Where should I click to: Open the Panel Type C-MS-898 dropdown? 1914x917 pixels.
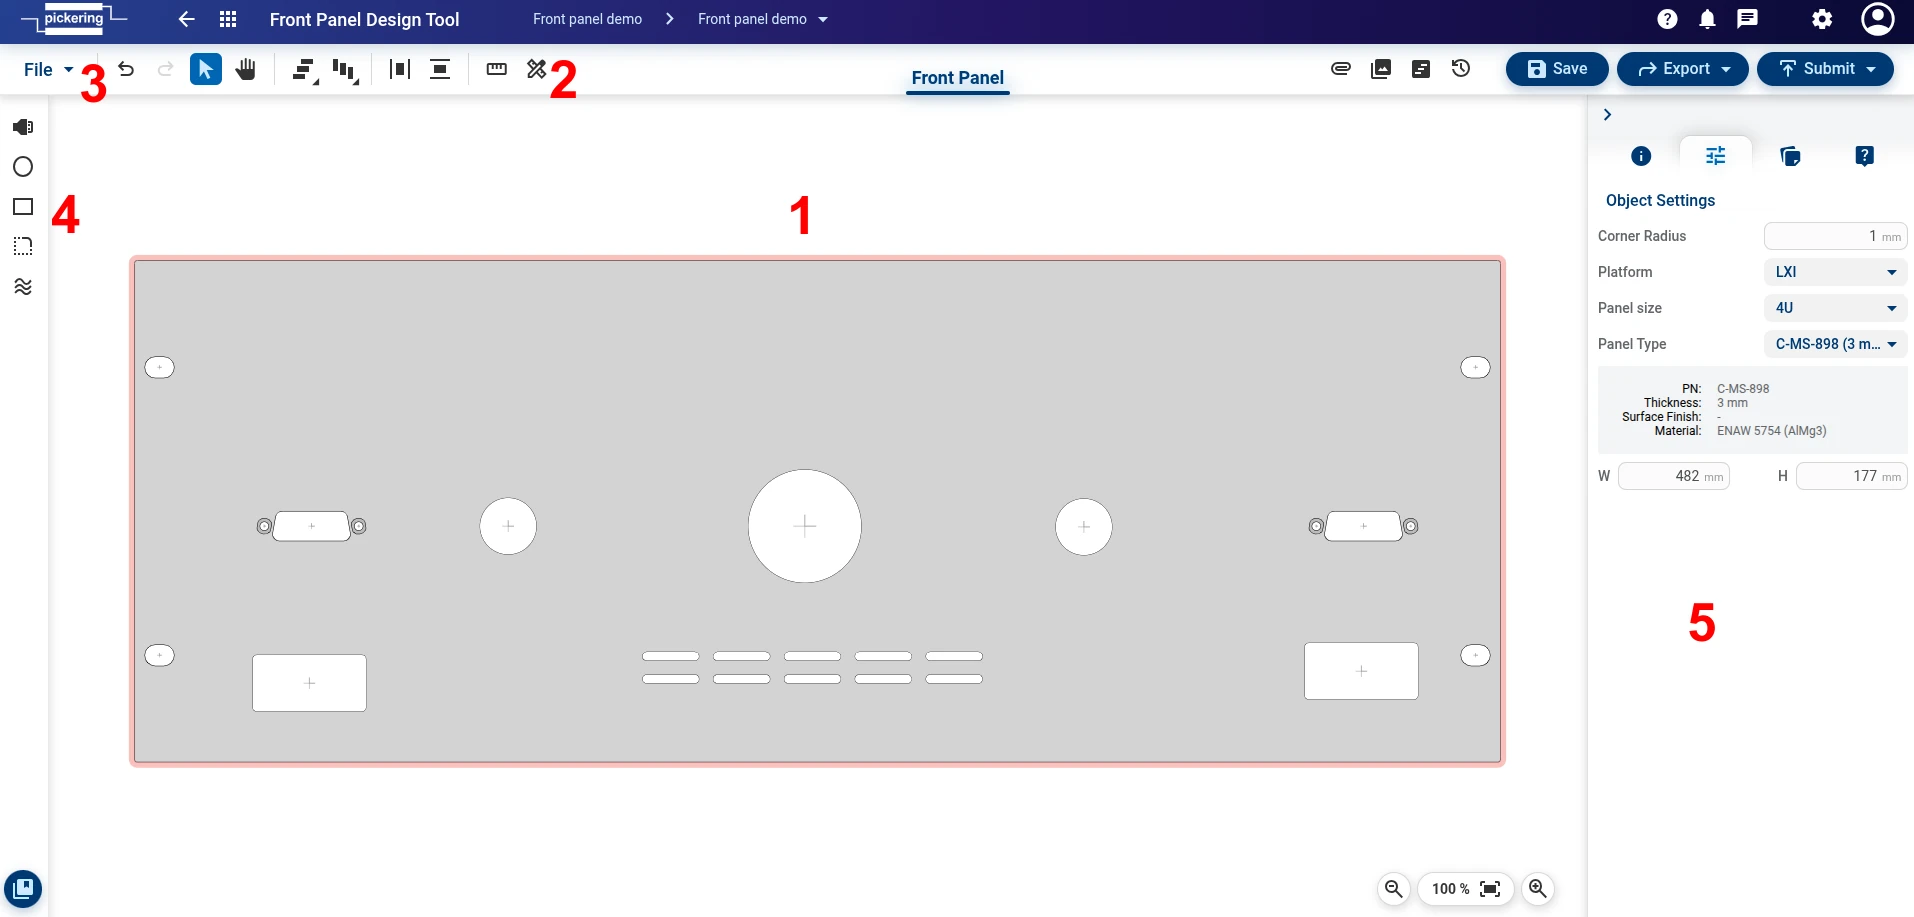click(1836, 344)
